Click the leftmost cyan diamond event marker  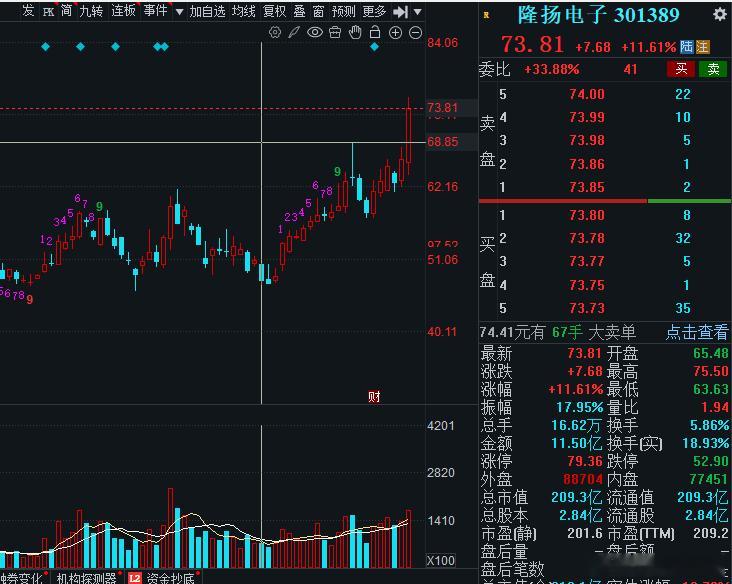coord(45,47)
